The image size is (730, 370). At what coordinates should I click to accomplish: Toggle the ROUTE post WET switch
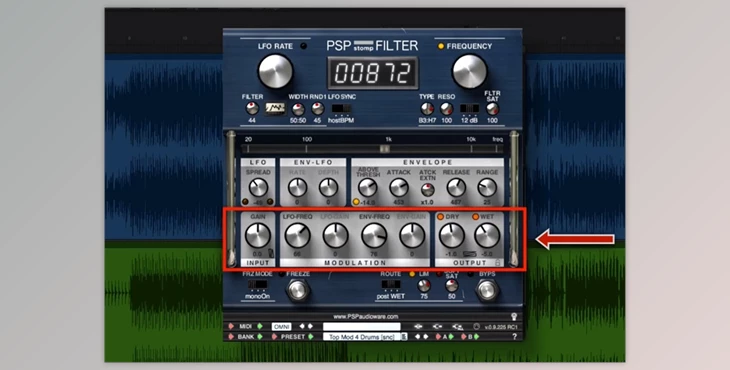tap(391, 284)
